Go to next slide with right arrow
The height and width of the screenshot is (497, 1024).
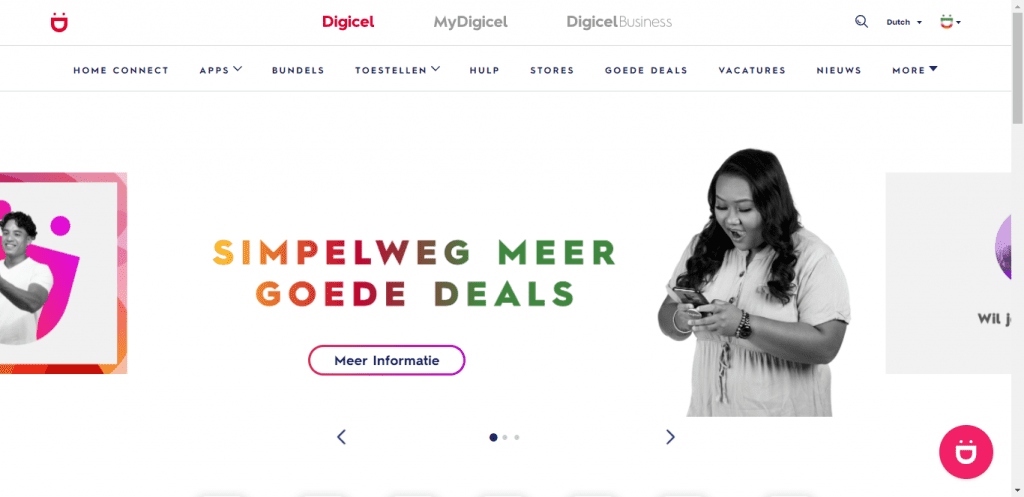670,437
